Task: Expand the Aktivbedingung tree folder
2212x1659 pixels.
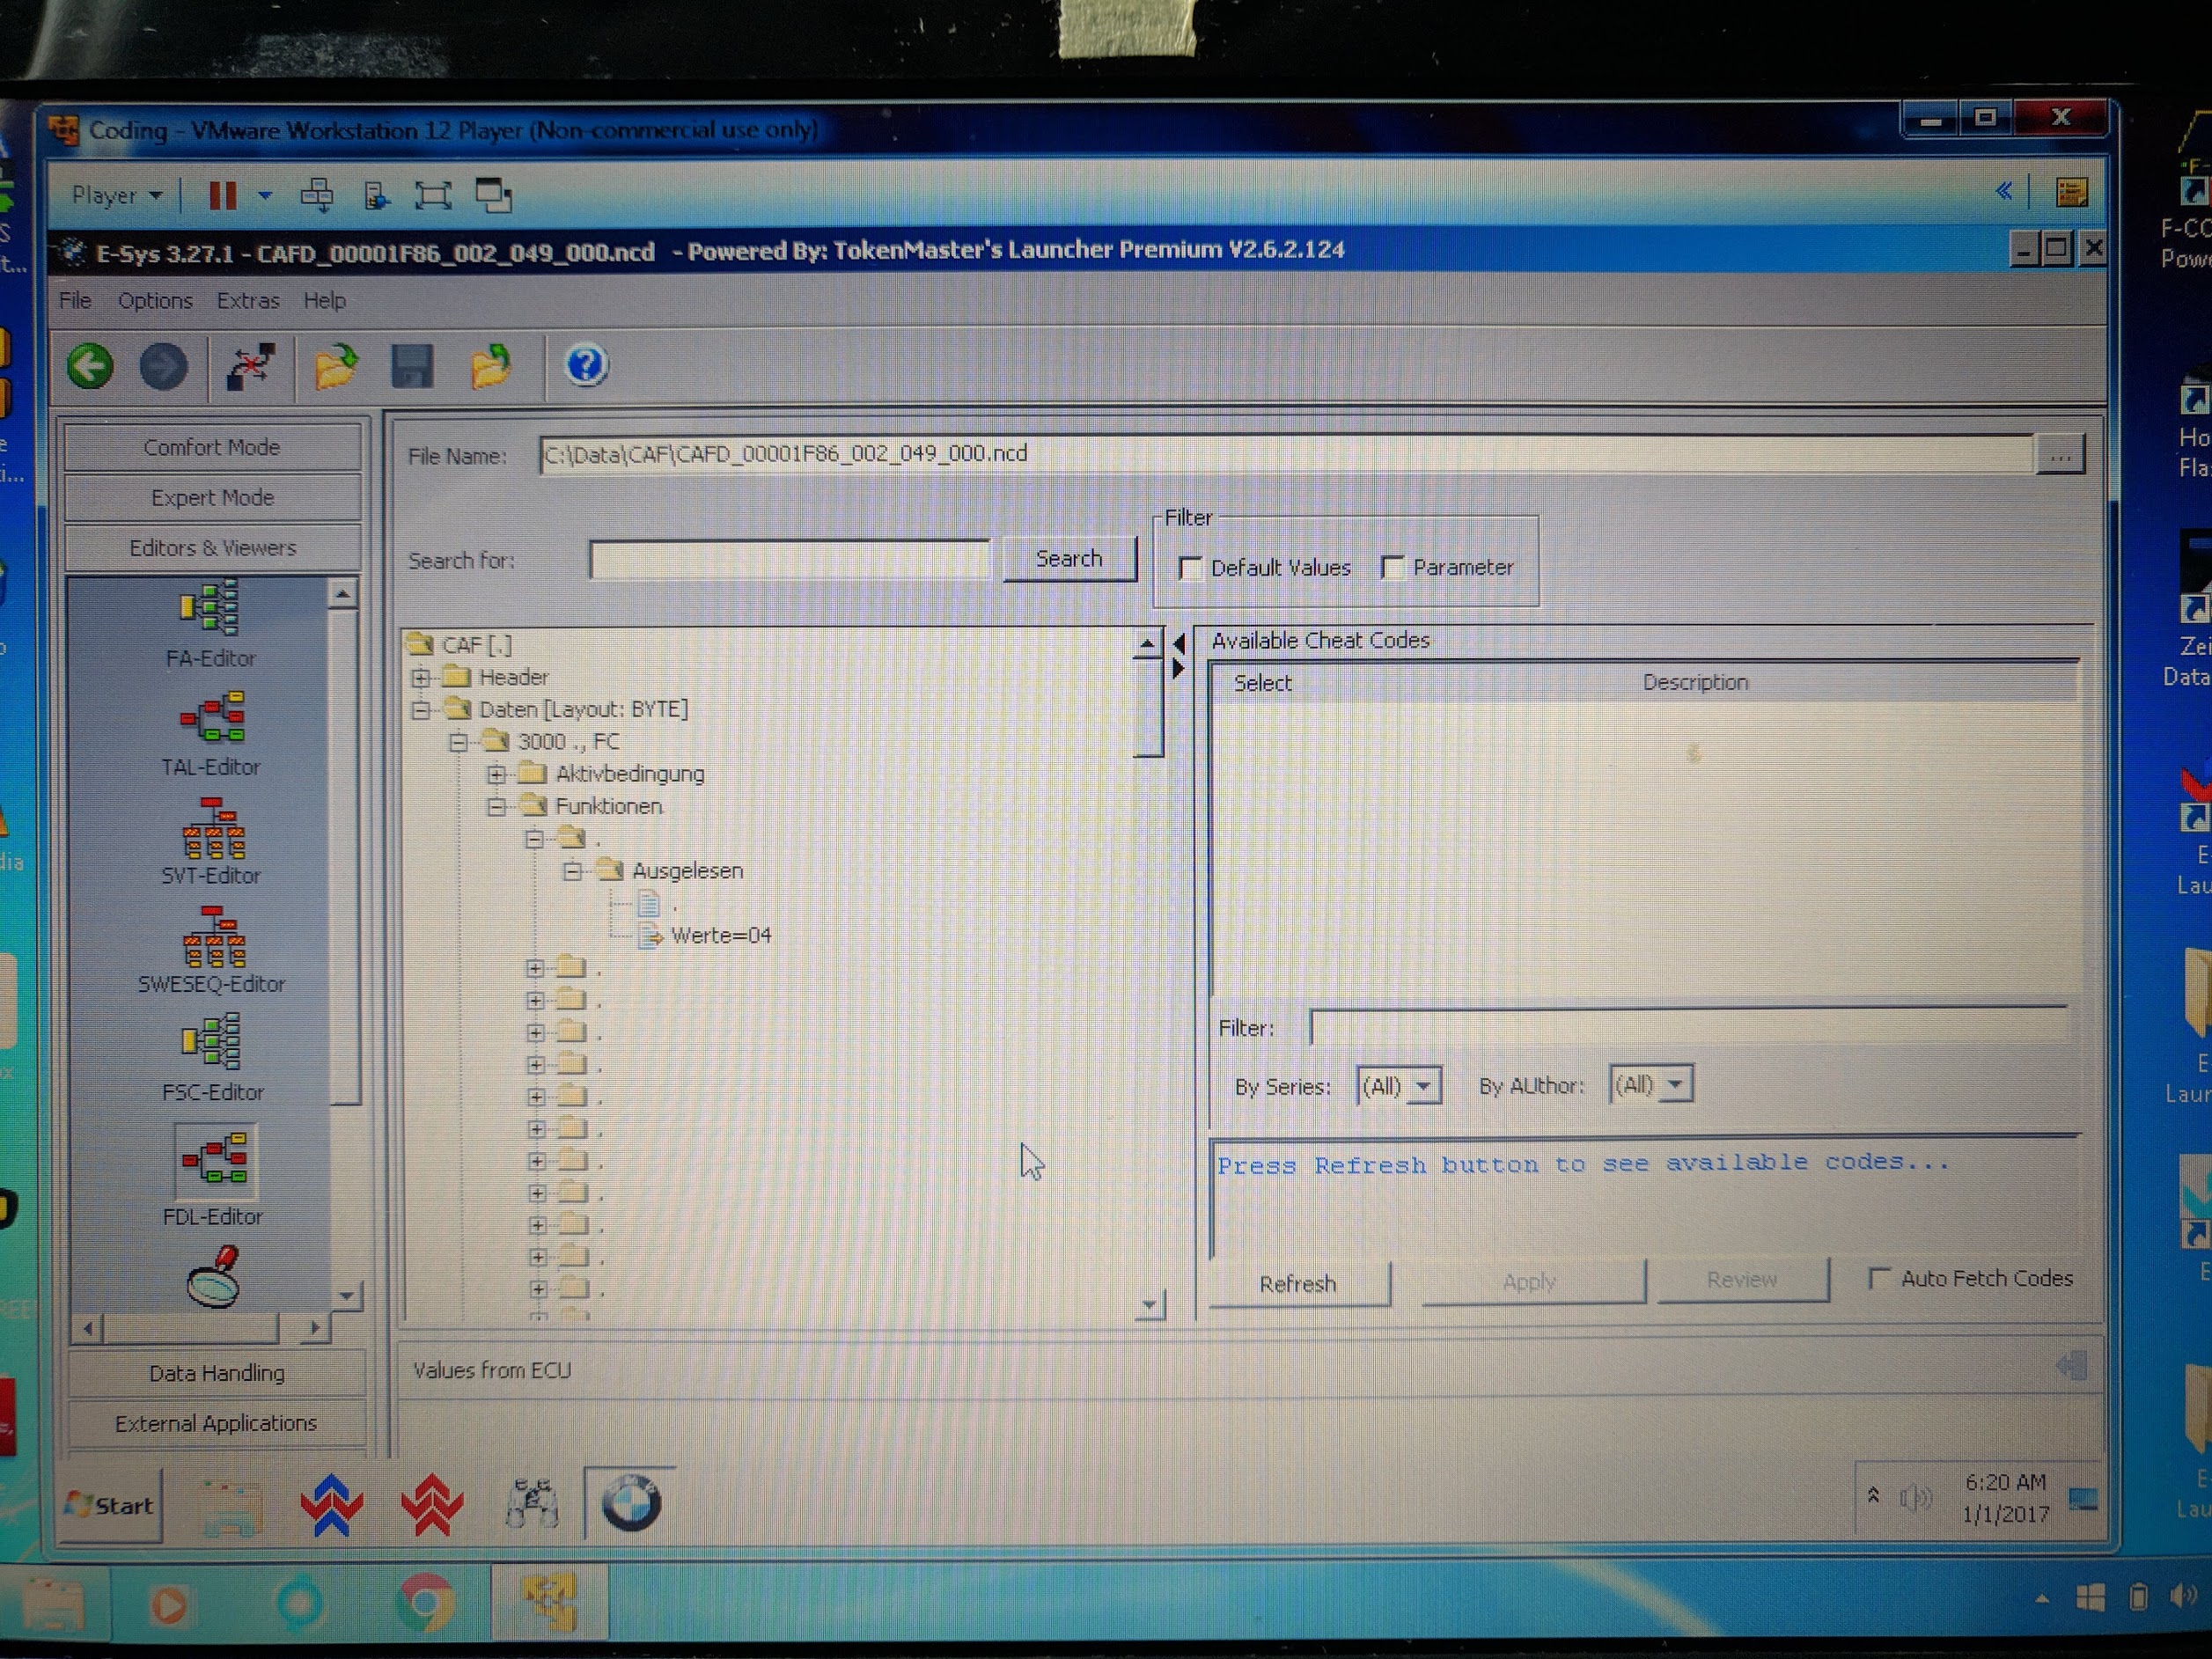Action: tap(497, 774)
